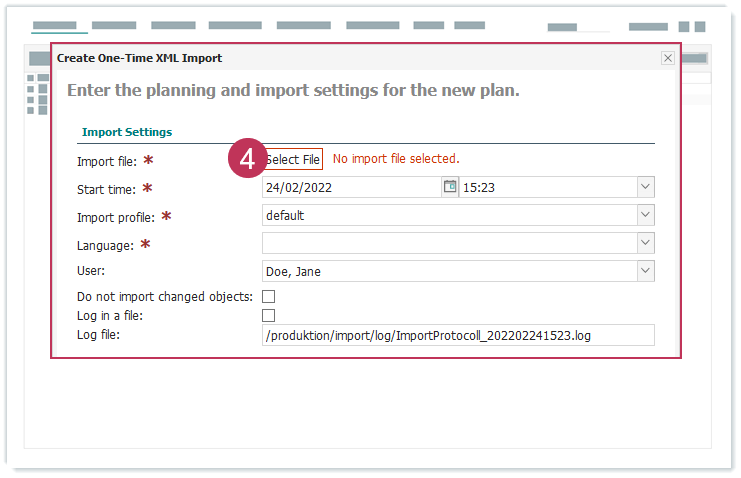This screenshot has width=741, height=478.
Task: Close the Create One-Time XML Import dialog
Action: [x=668, y=59]
